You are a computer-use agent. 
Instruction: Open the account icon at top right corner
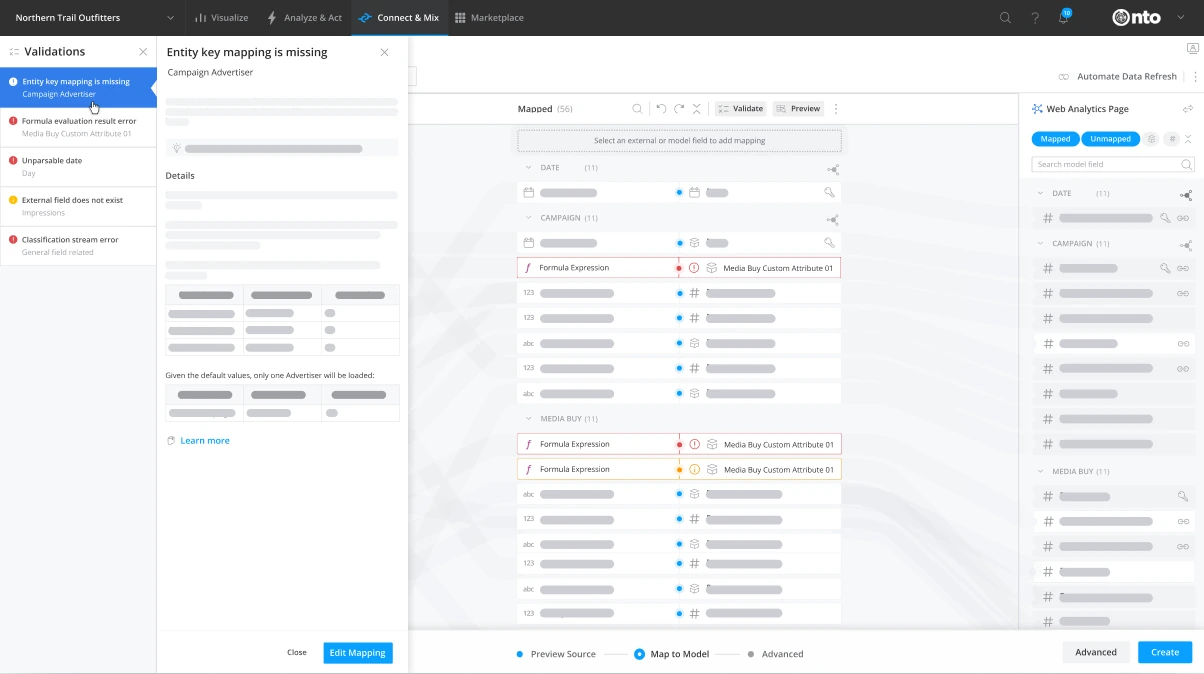tap(1193, 48)
